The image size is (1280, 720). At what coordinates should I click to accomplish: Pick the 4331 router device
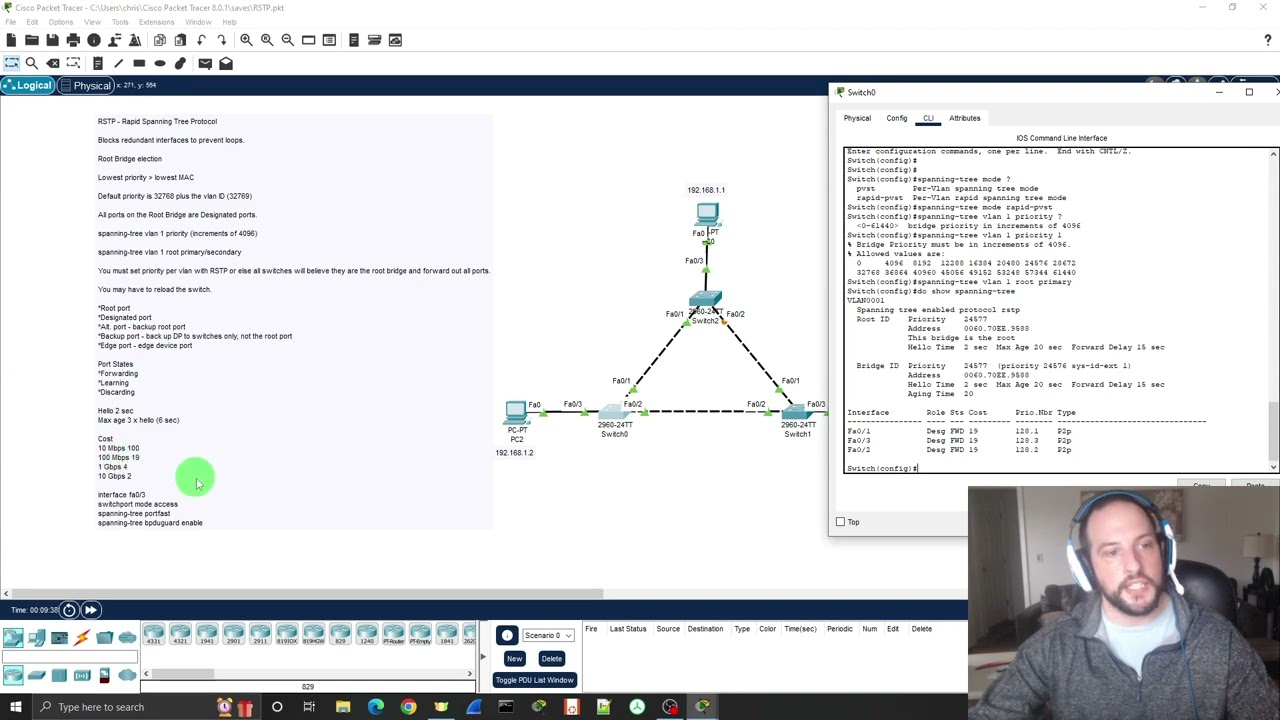tap(153, 634)
